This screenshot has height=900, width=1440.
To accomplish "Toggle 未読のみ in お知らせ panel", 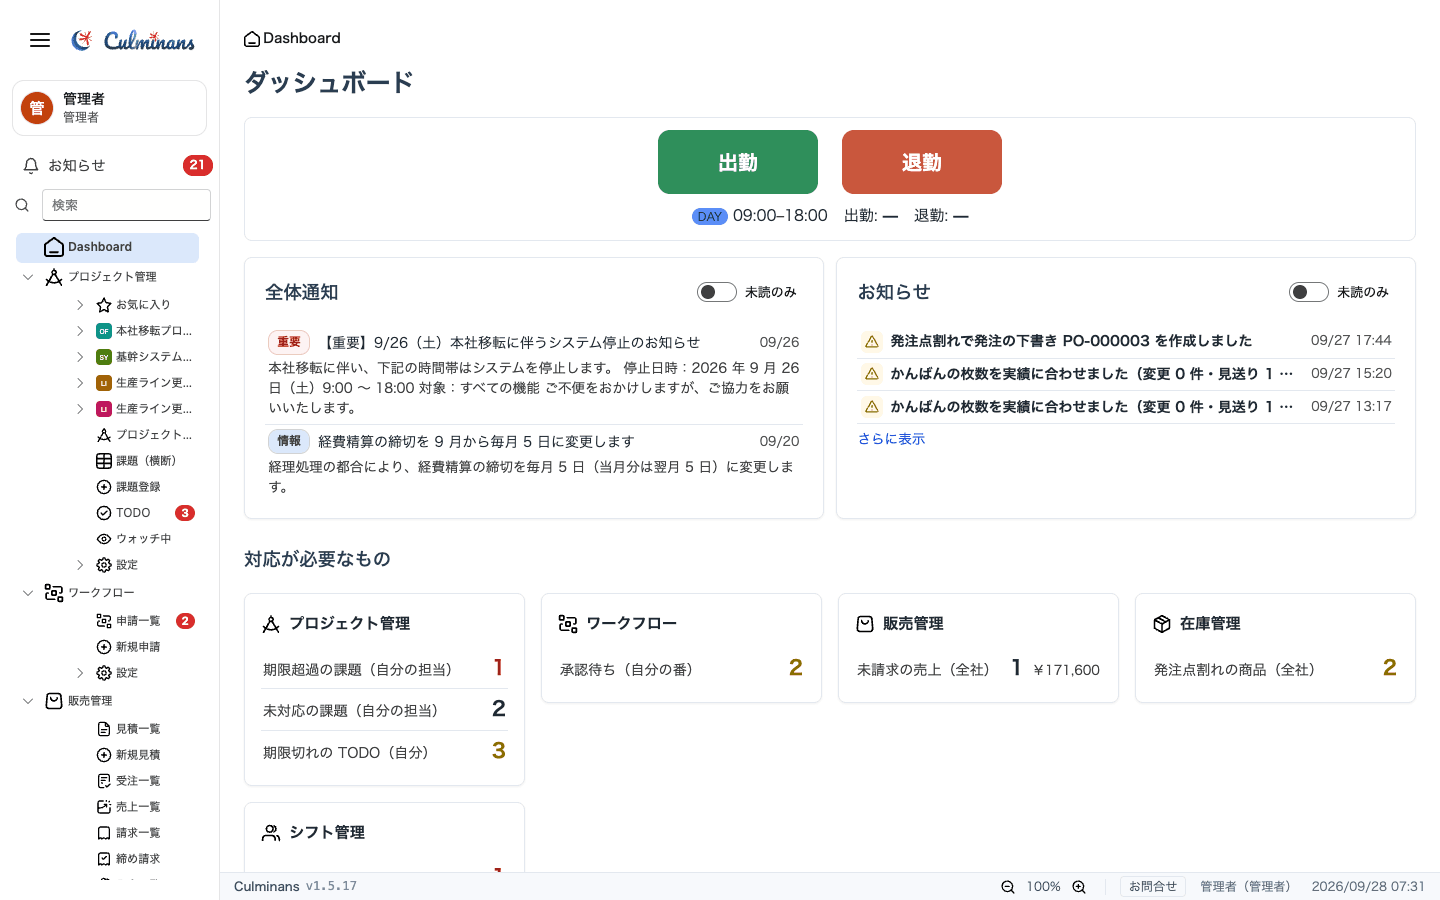I will tap(1309, 292).
